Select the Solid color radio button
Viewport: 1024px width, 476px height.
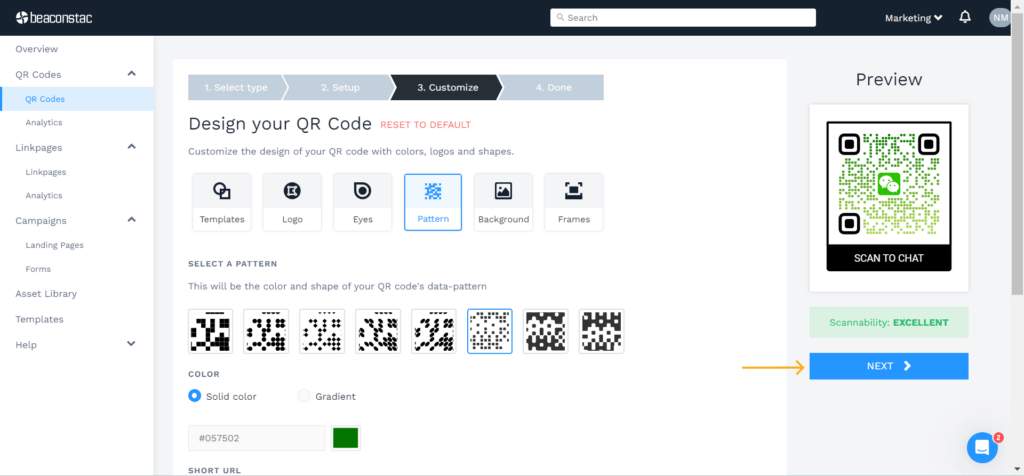coord(195,396)
